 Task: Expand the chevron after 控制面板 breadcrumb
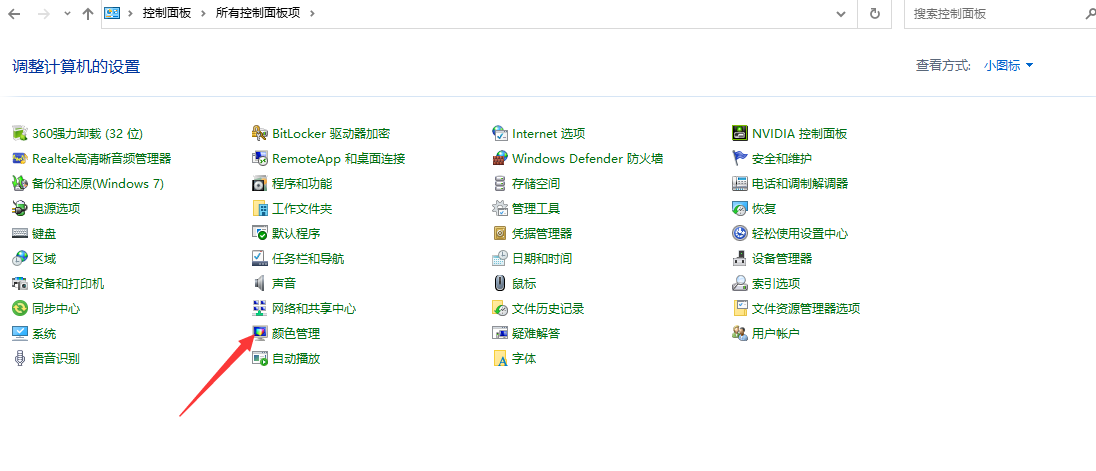tap(203, 13)
